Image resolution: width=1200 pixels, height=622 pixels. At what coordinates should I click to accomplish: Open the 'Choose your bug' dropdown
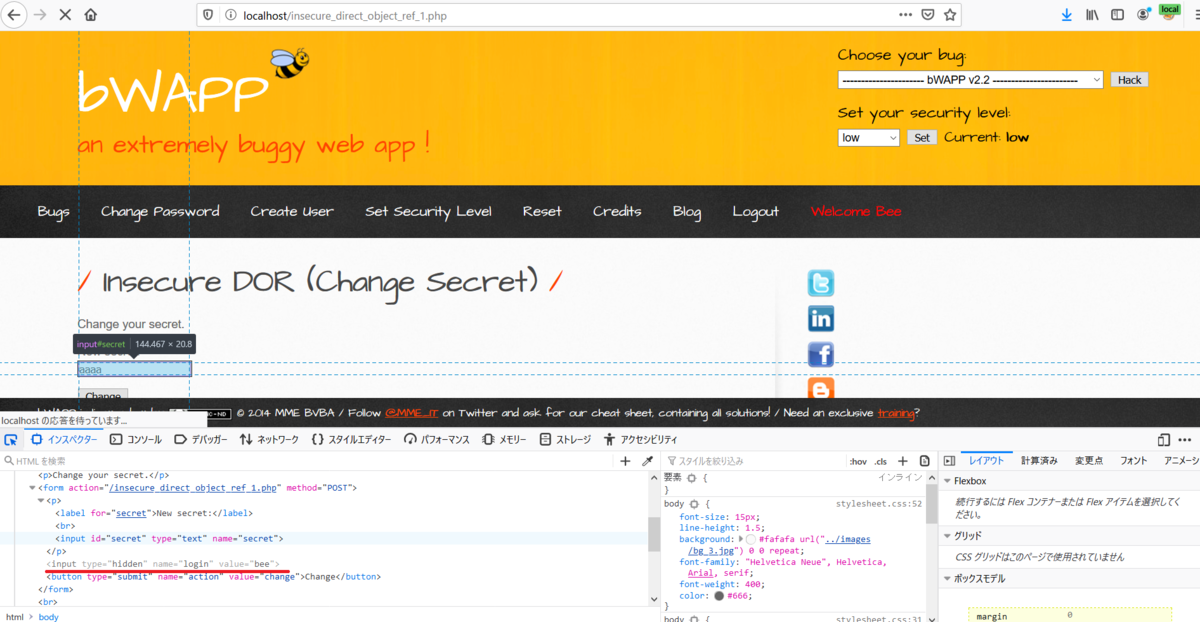tap(970, 80)
